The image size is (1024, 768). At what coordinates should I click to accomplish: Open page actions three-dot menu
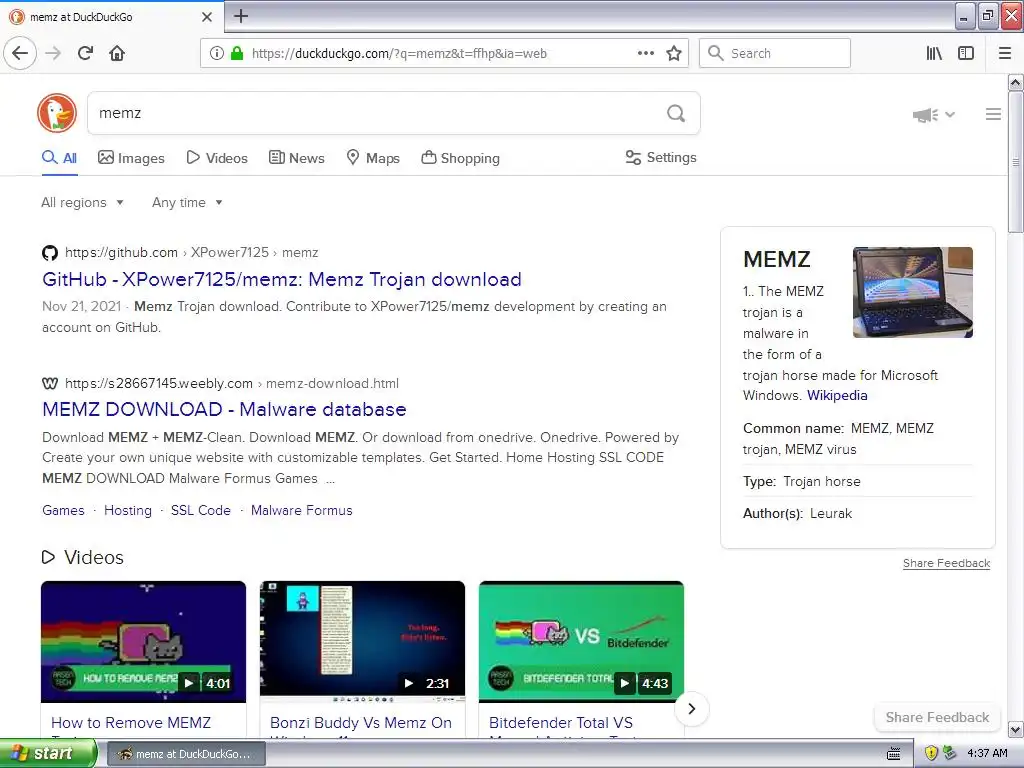tap(646, 53)
